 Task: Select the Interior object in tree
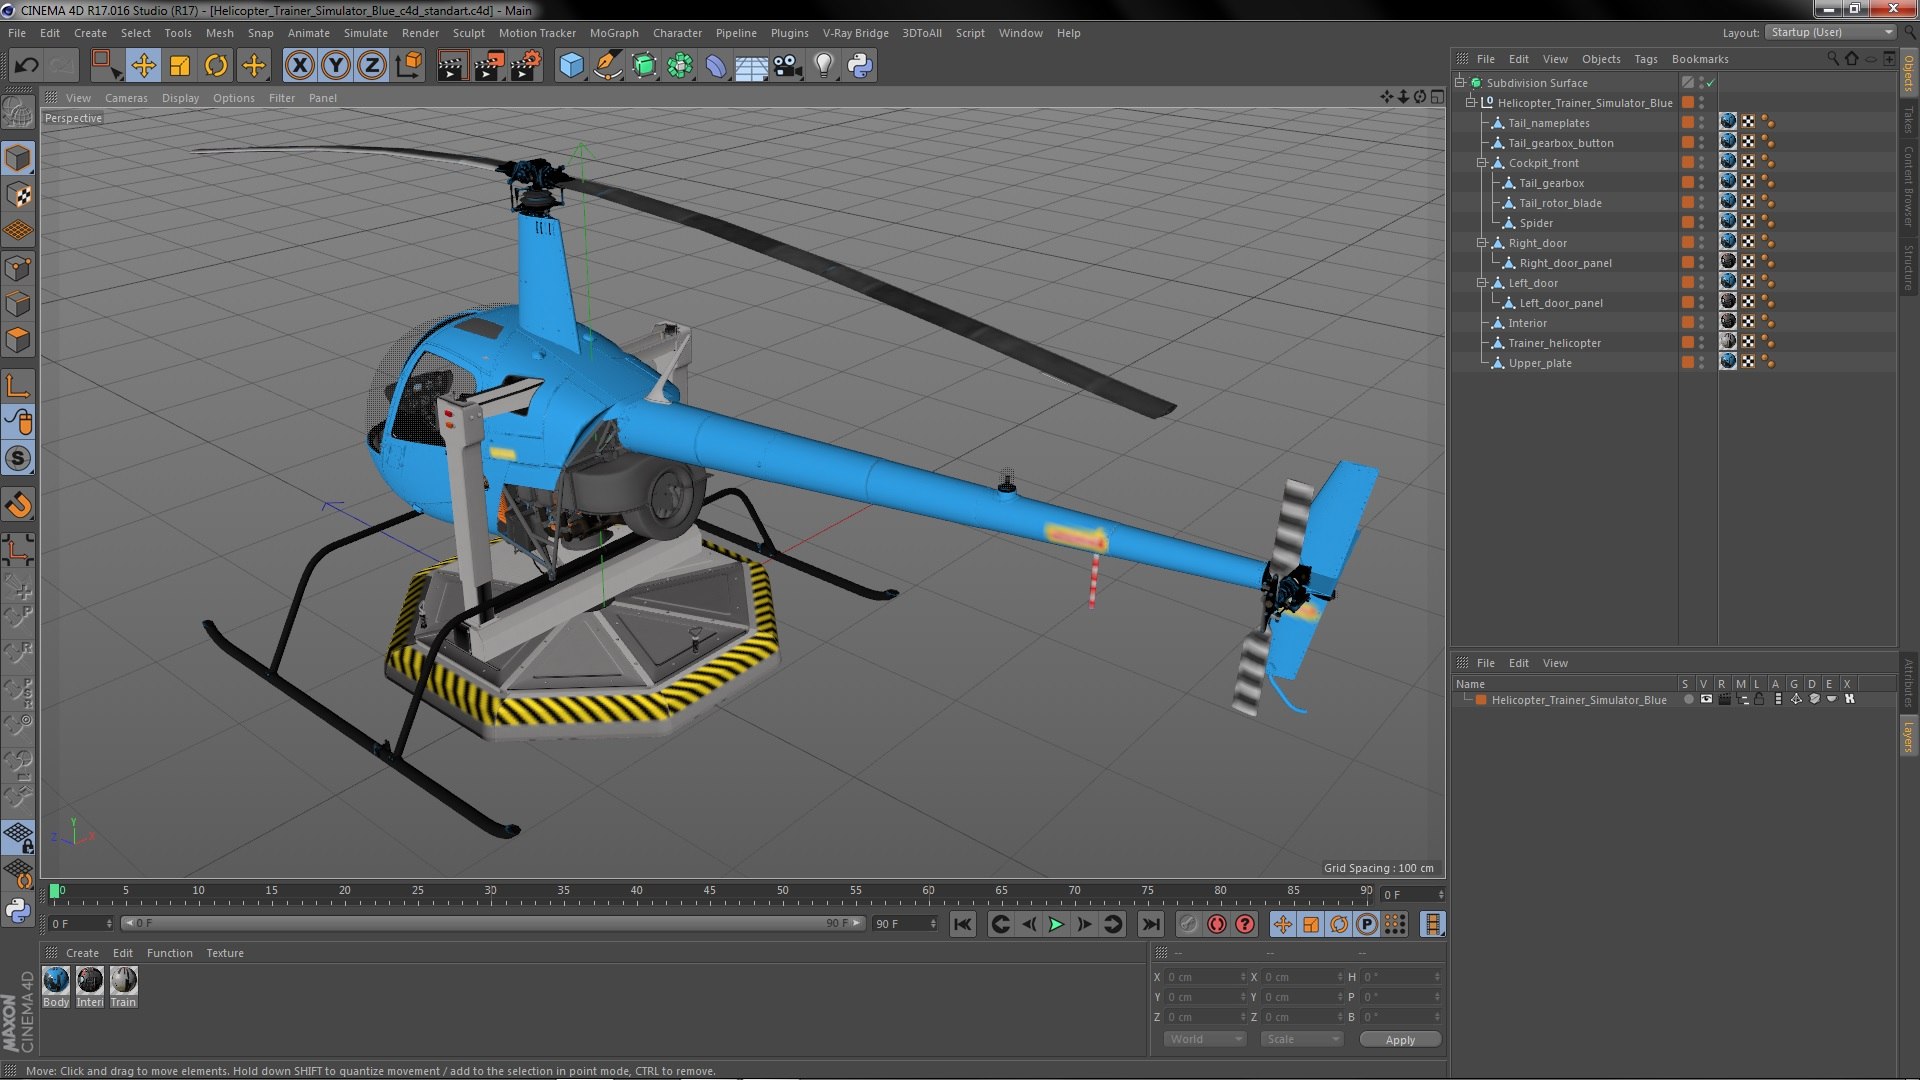(x=1527, y=323)
